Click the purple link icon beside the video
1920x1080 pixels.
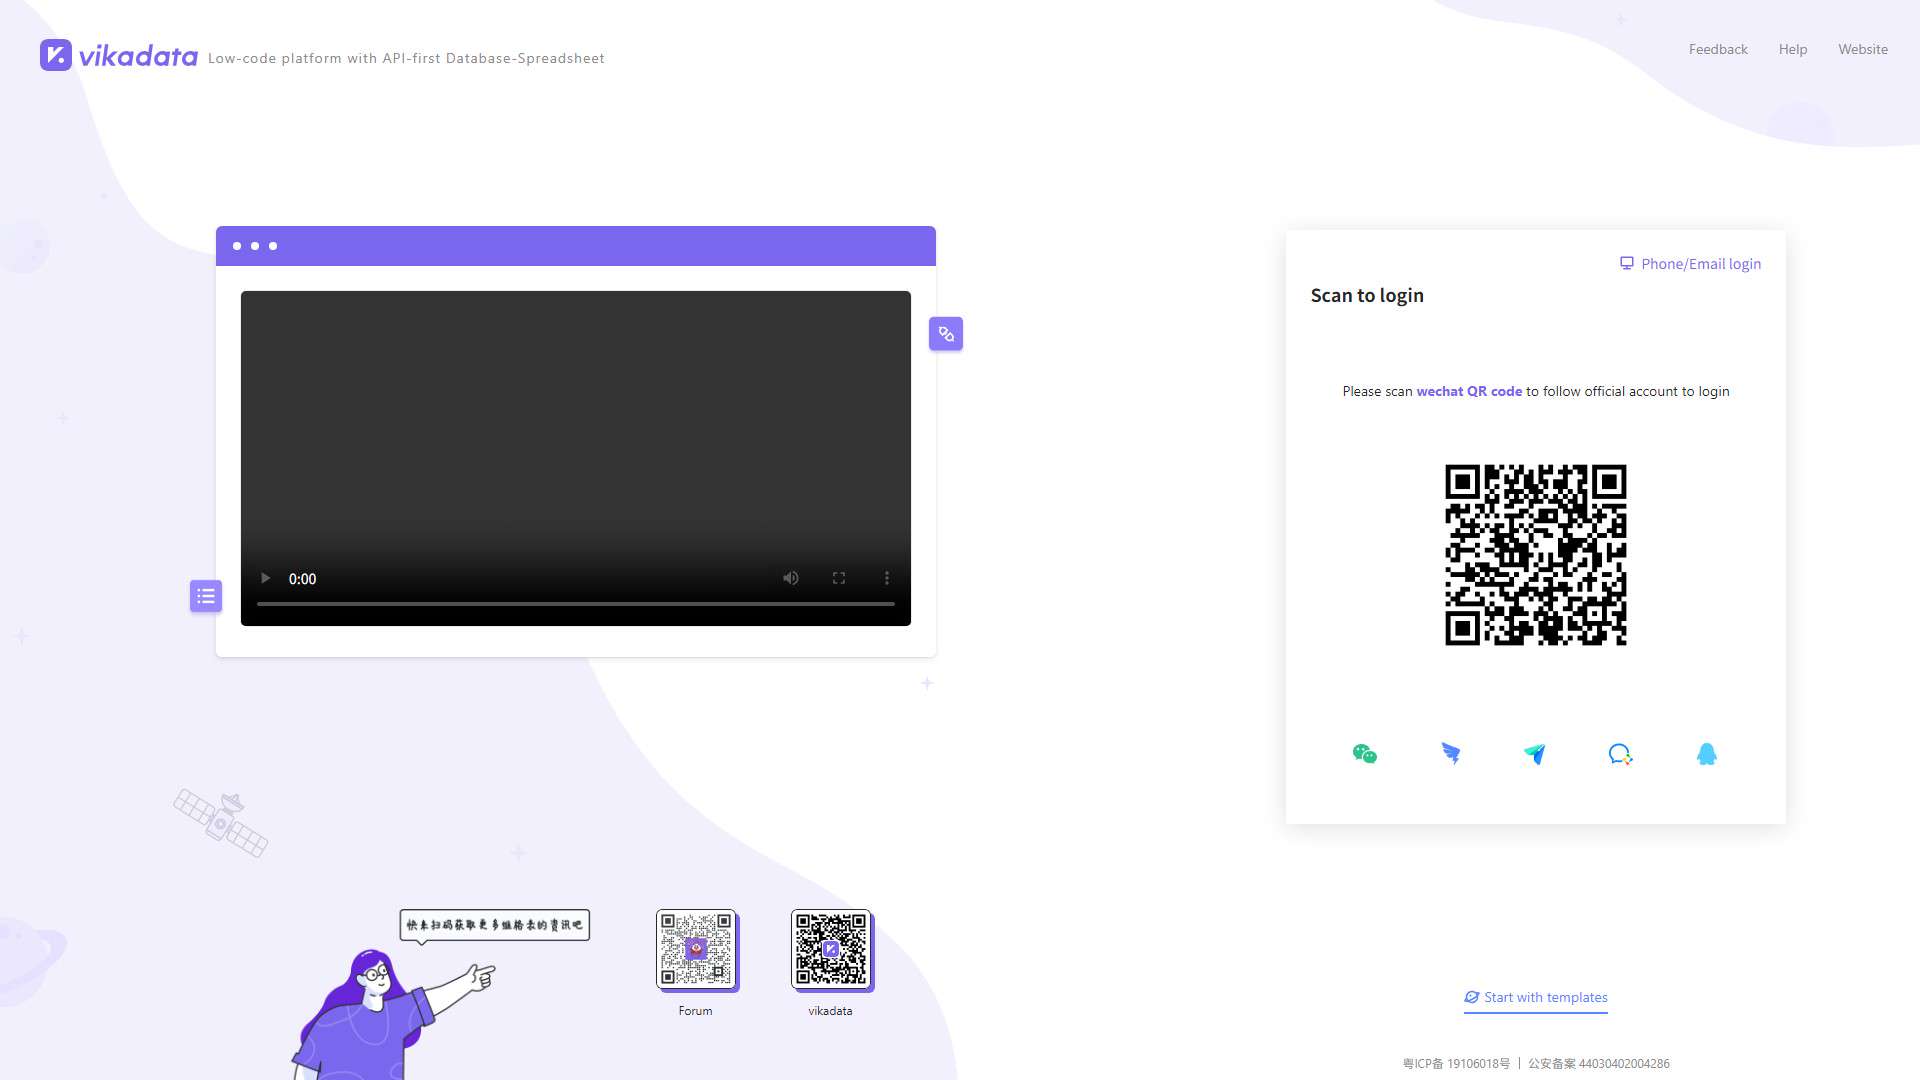point(946,334)
